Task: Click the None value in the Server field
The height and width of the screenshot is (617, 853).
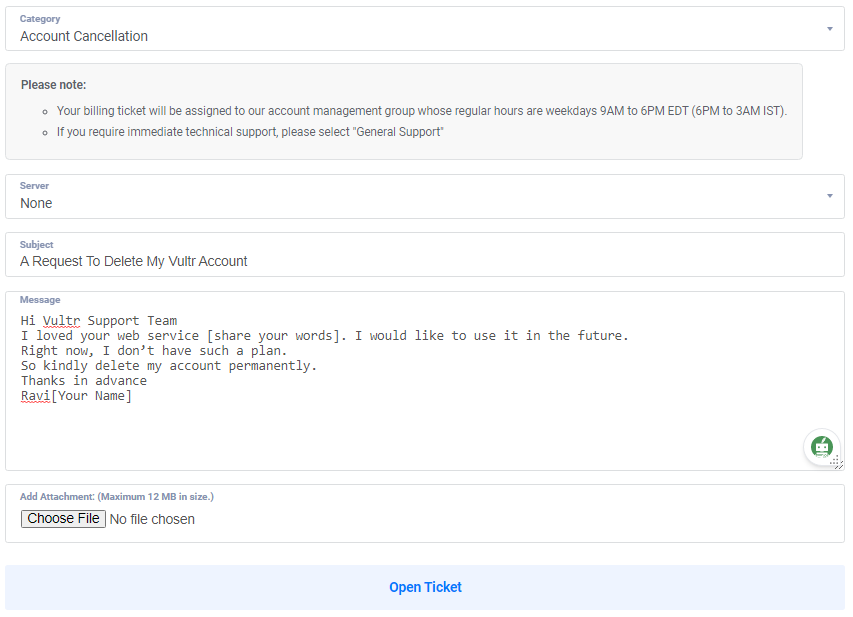Action: coord(35,203)
